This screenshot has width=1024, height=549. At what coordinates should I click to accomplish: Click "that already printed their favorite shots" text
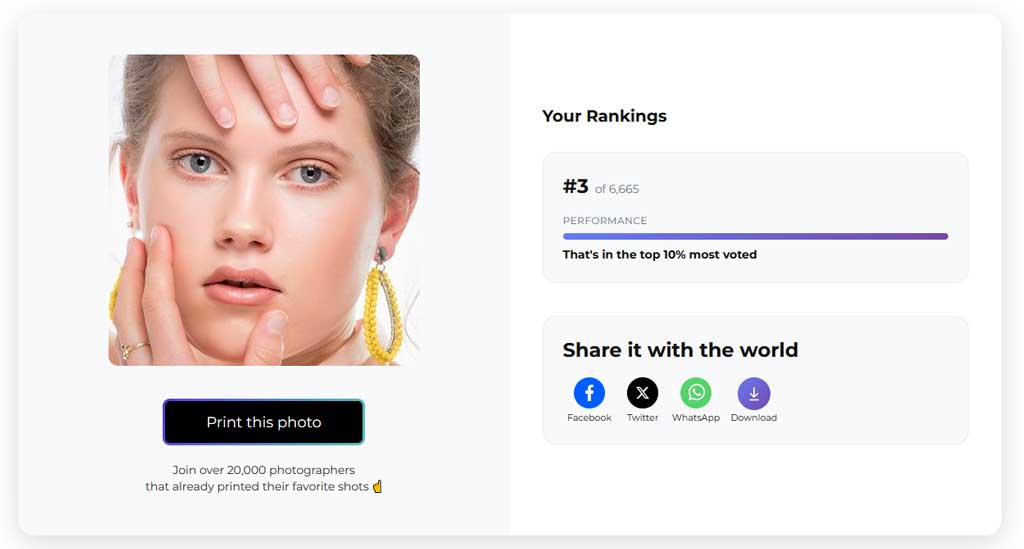click(x=257, y=487)
